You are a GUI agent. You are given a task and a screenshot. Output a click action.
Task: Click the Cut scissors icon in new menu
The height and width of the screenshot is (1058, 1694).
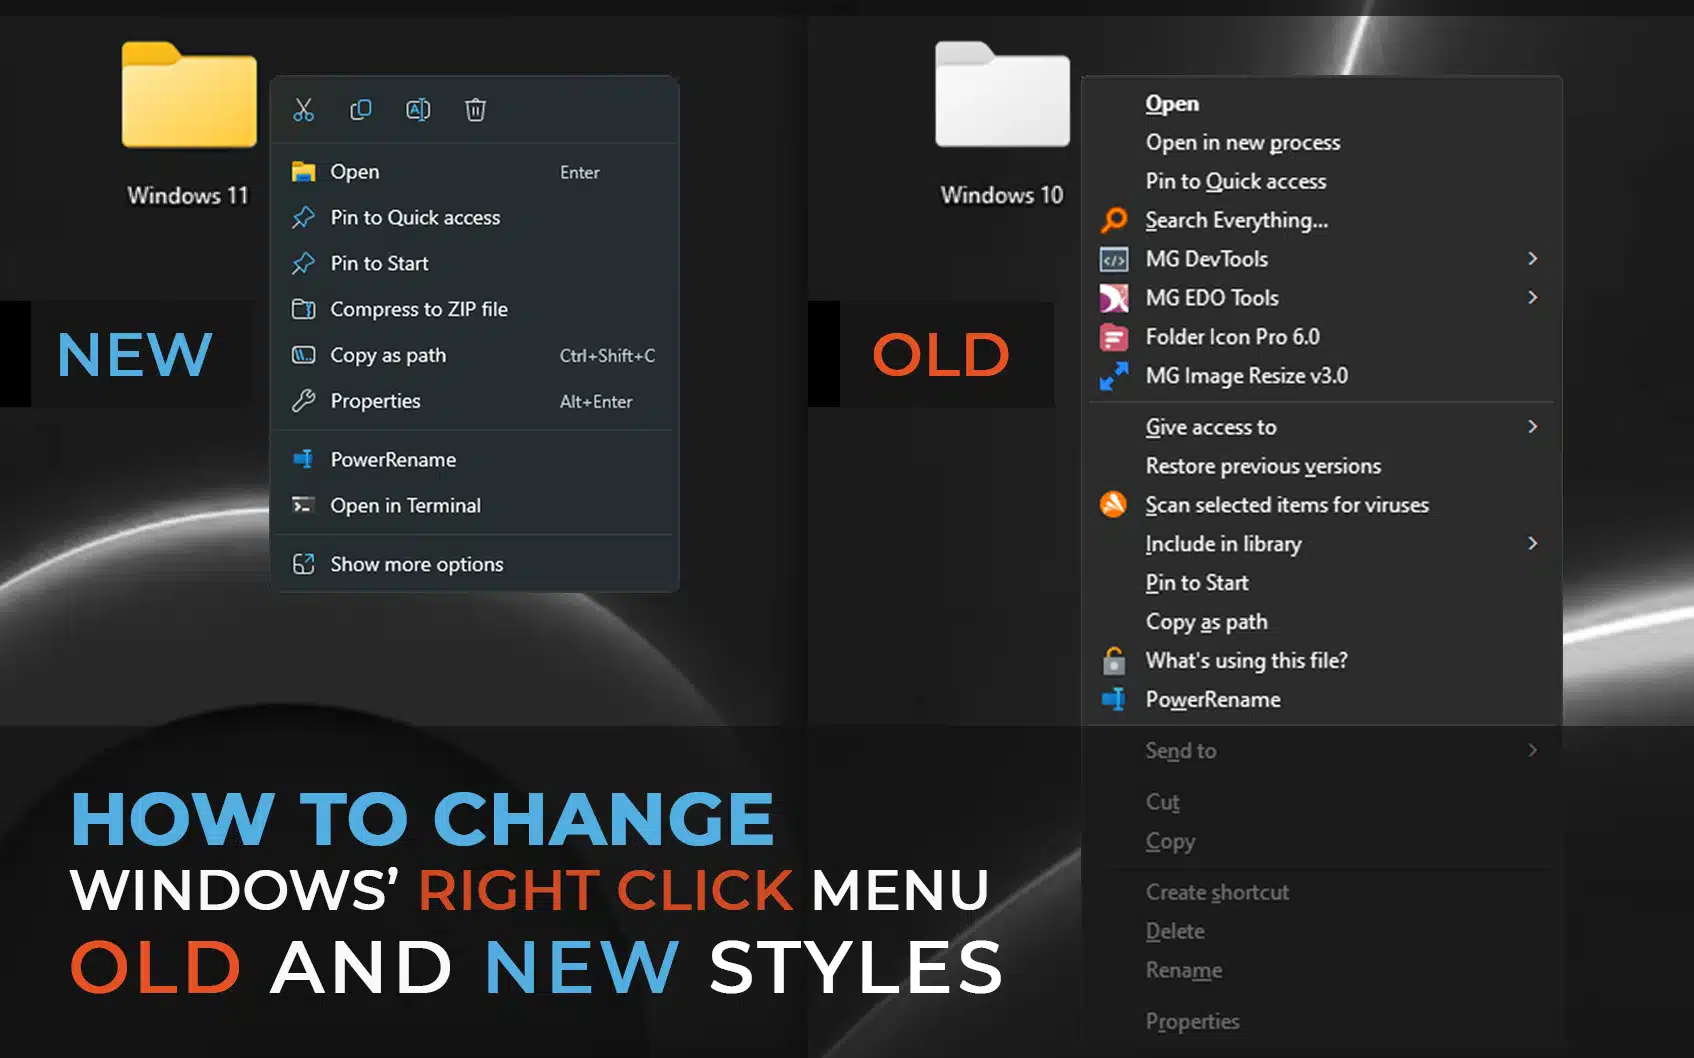coord(304,110)
